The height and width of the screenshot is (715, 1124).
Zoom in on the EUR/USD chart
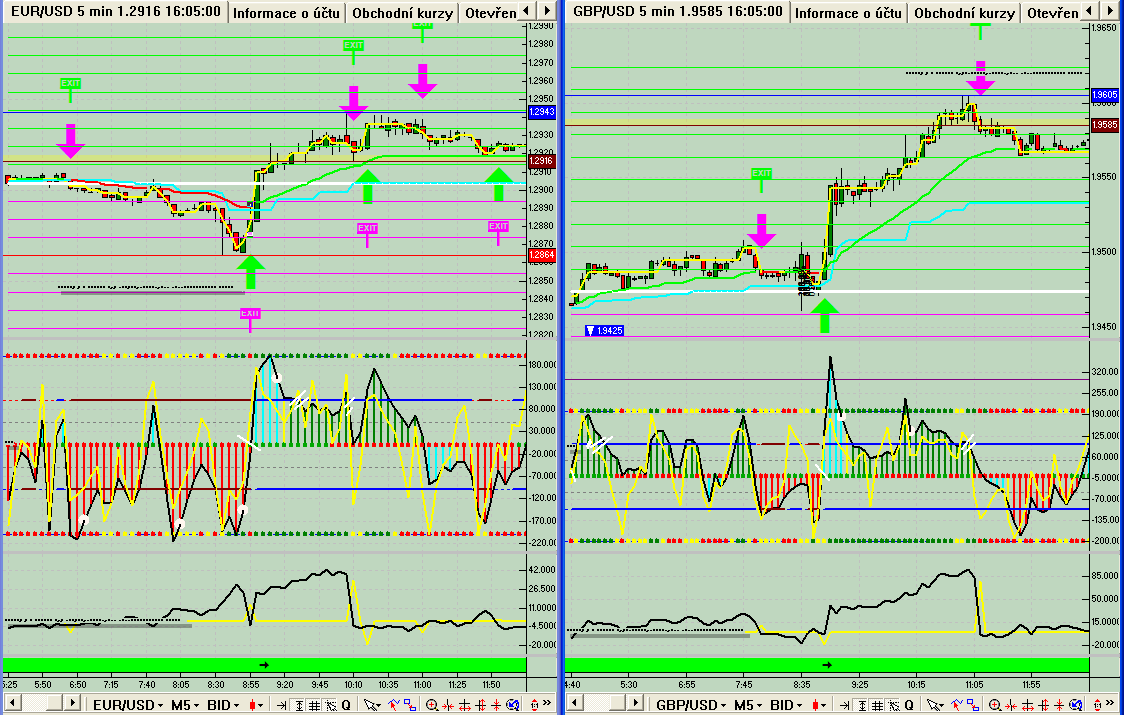click(x=432, y=705)
